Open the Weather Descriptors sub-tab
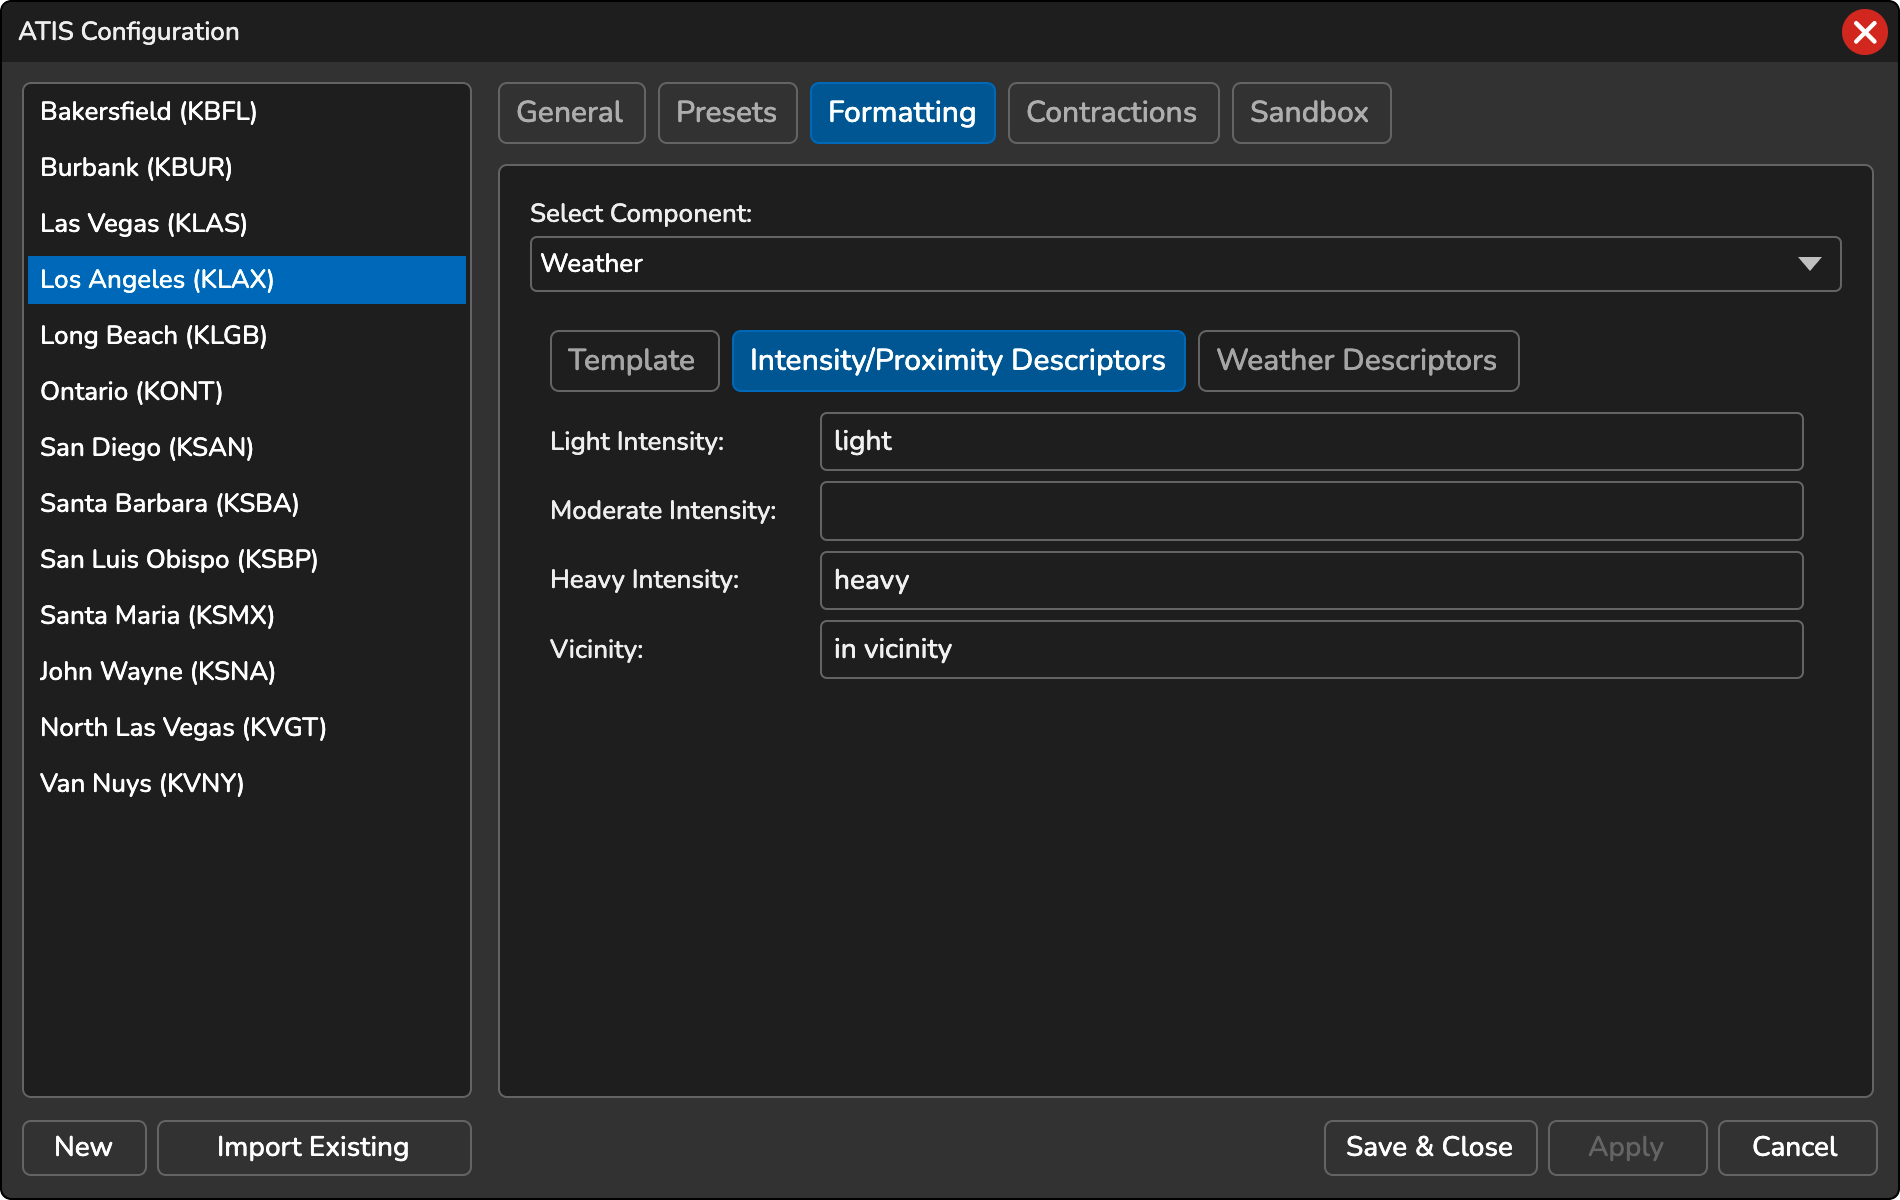1900x1200 pixels. 1358,361
